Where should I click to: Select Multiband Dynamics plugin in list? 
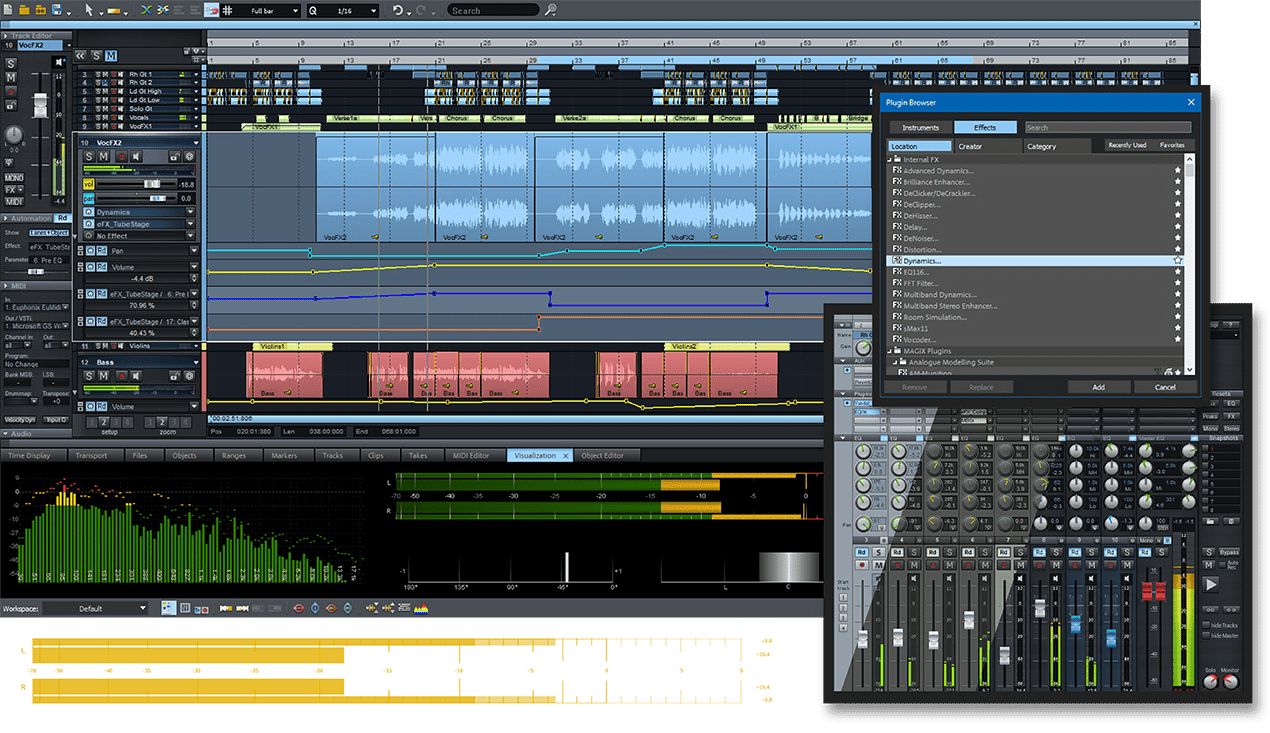click(x=938, y=295)
